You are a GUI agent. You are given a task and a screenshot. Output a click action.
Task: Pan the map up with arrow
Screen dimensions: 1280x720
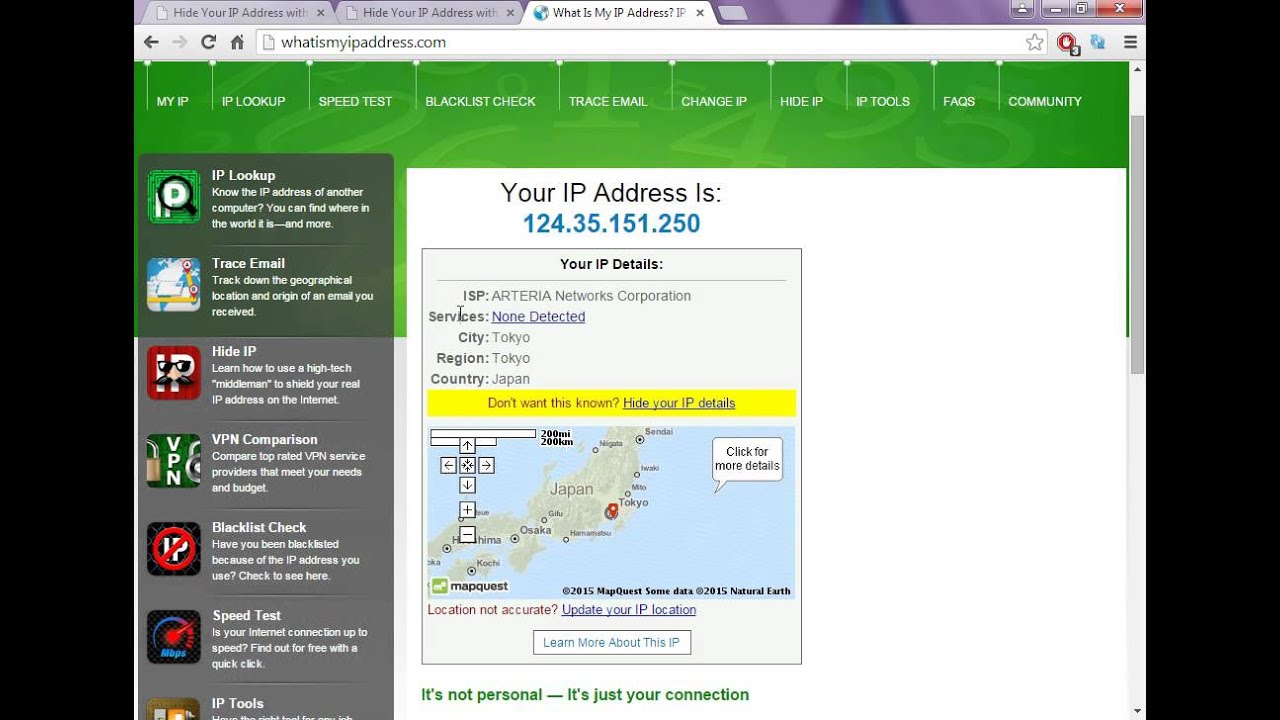tap(467, 446)
